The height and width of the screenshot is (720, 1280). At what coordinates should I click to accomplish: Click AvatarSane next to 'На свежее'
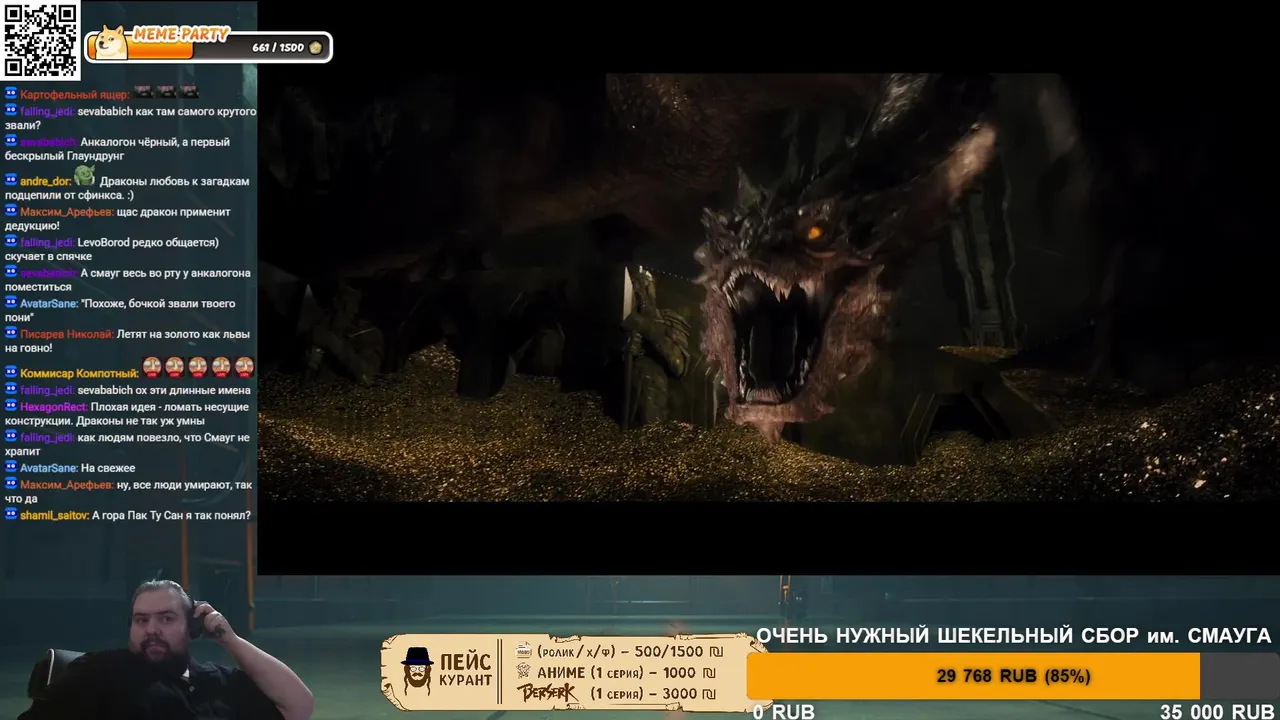(49, 468)
